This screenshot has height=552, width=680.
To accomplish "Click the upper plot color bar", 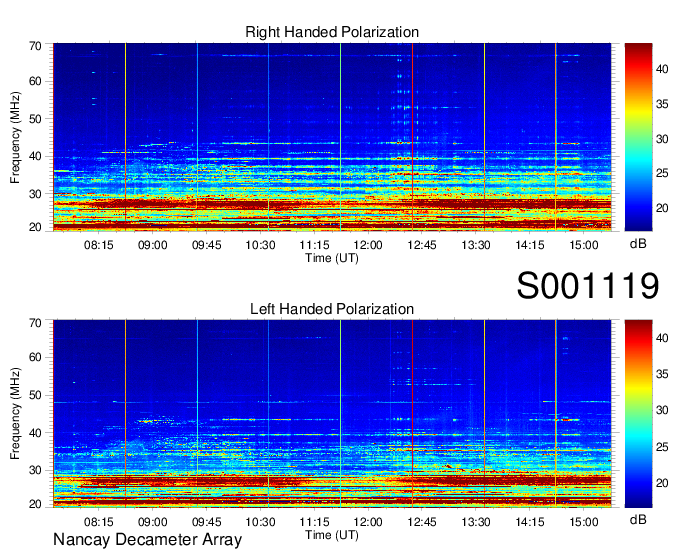I will pos(638,137).
